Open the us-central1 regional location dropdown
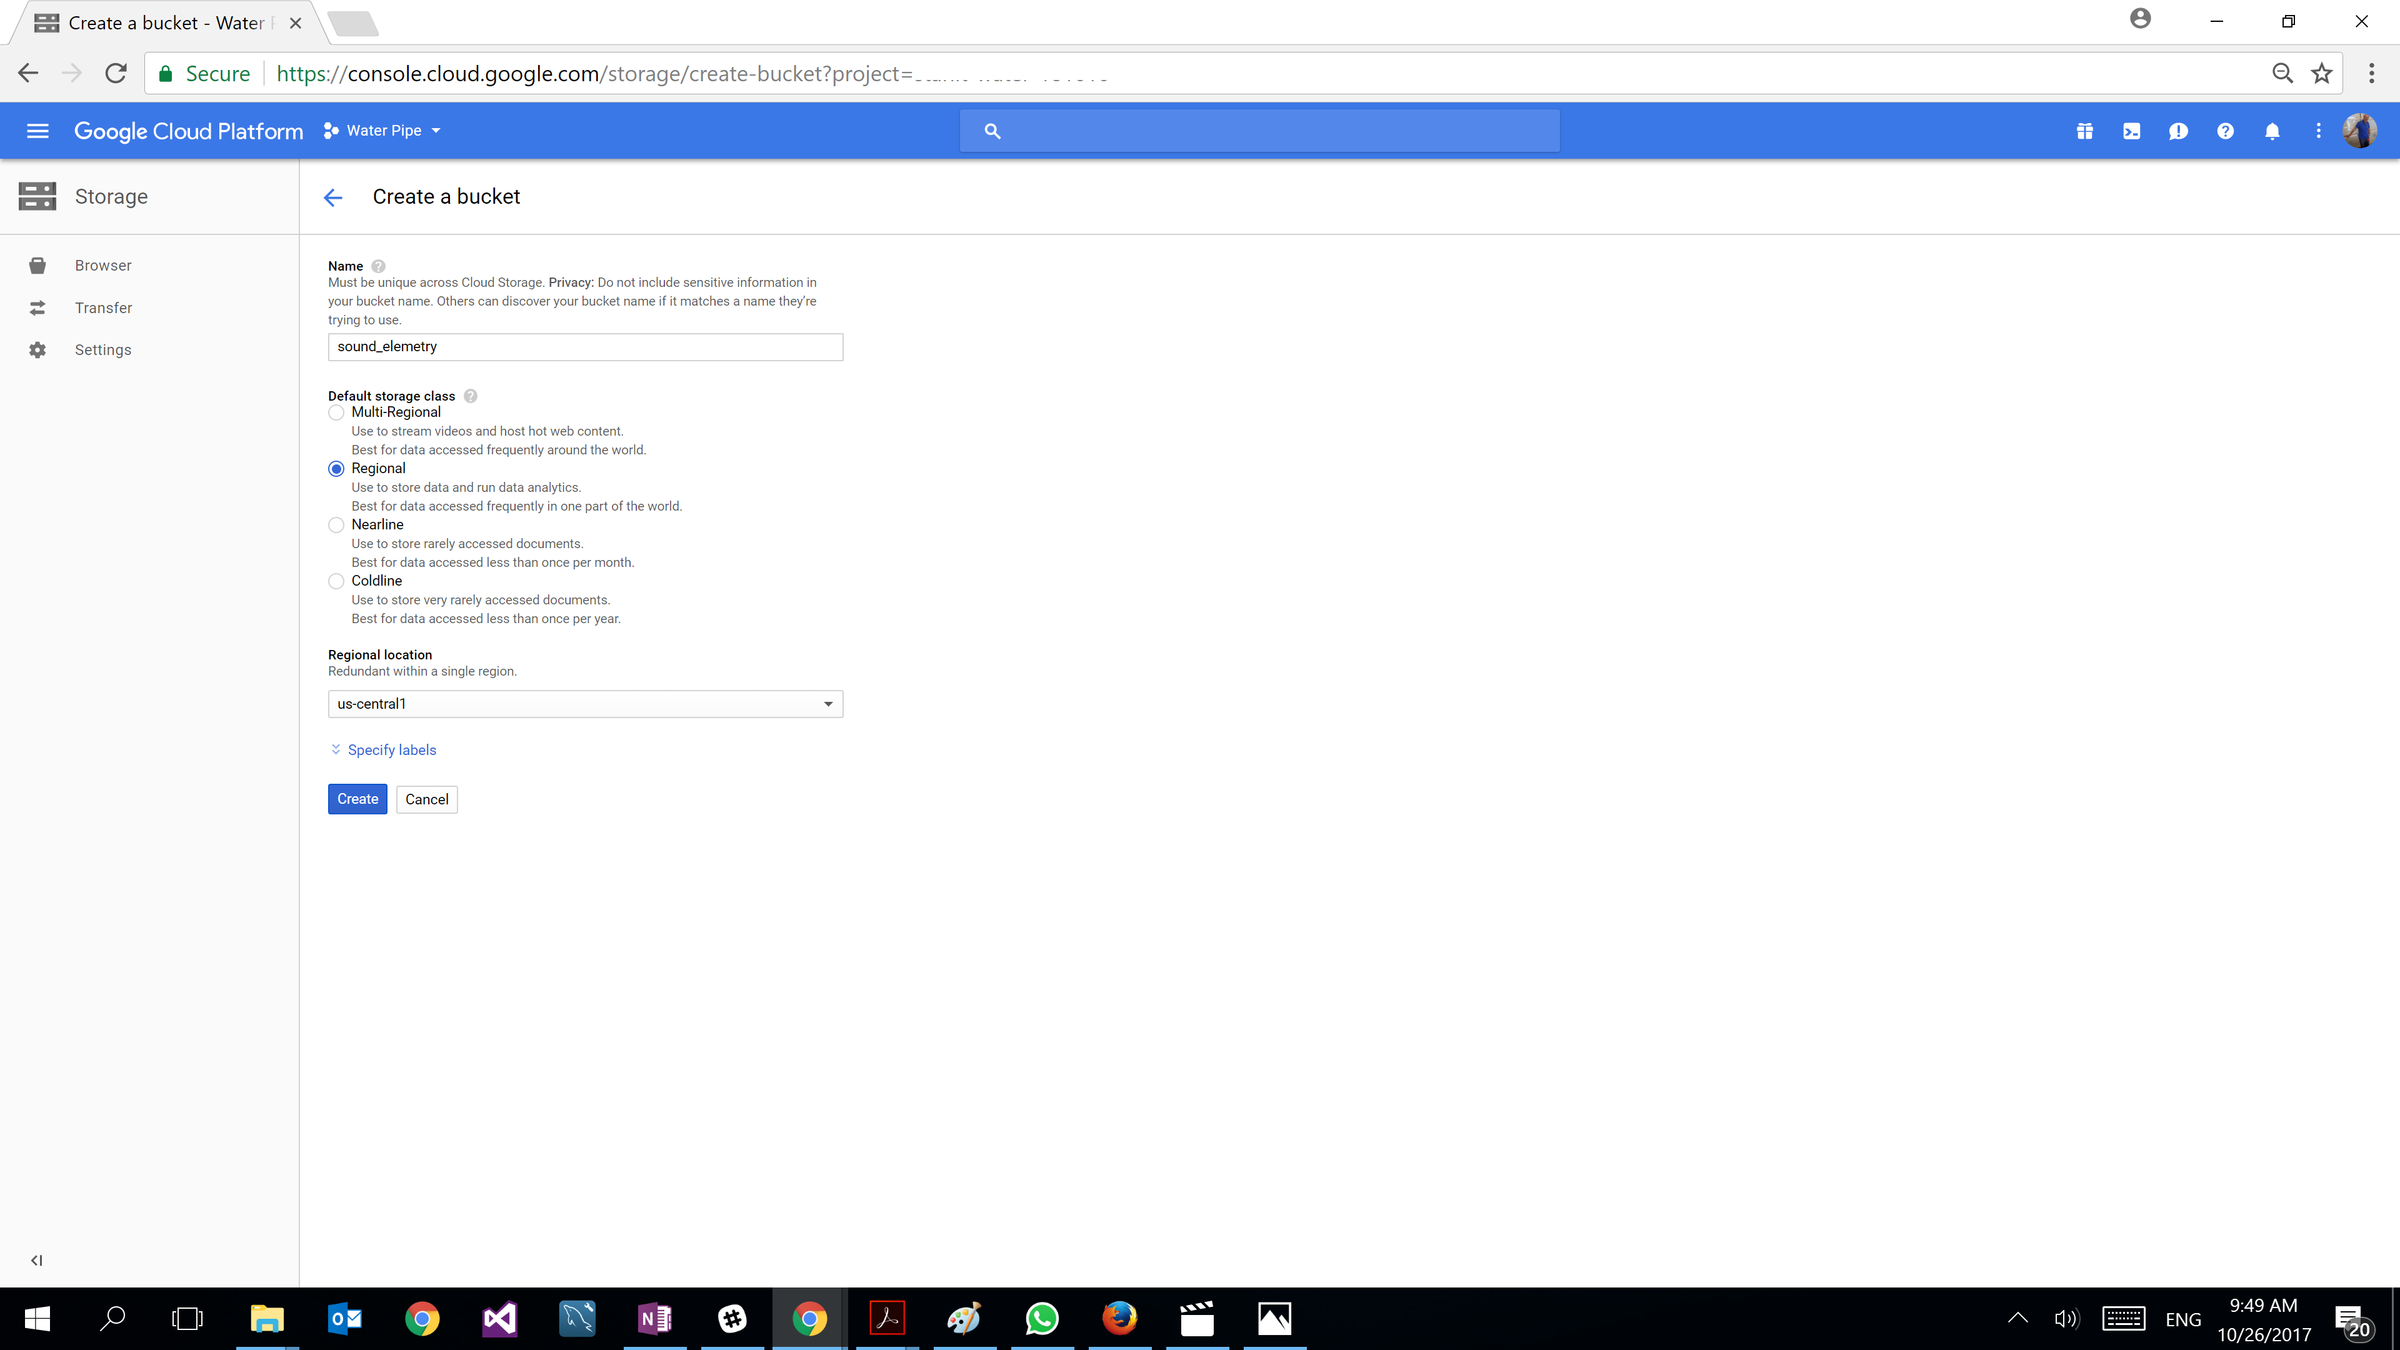The width and height of the screenshot is (2400, 1350). pyautogui.click(x=585, y=704)
